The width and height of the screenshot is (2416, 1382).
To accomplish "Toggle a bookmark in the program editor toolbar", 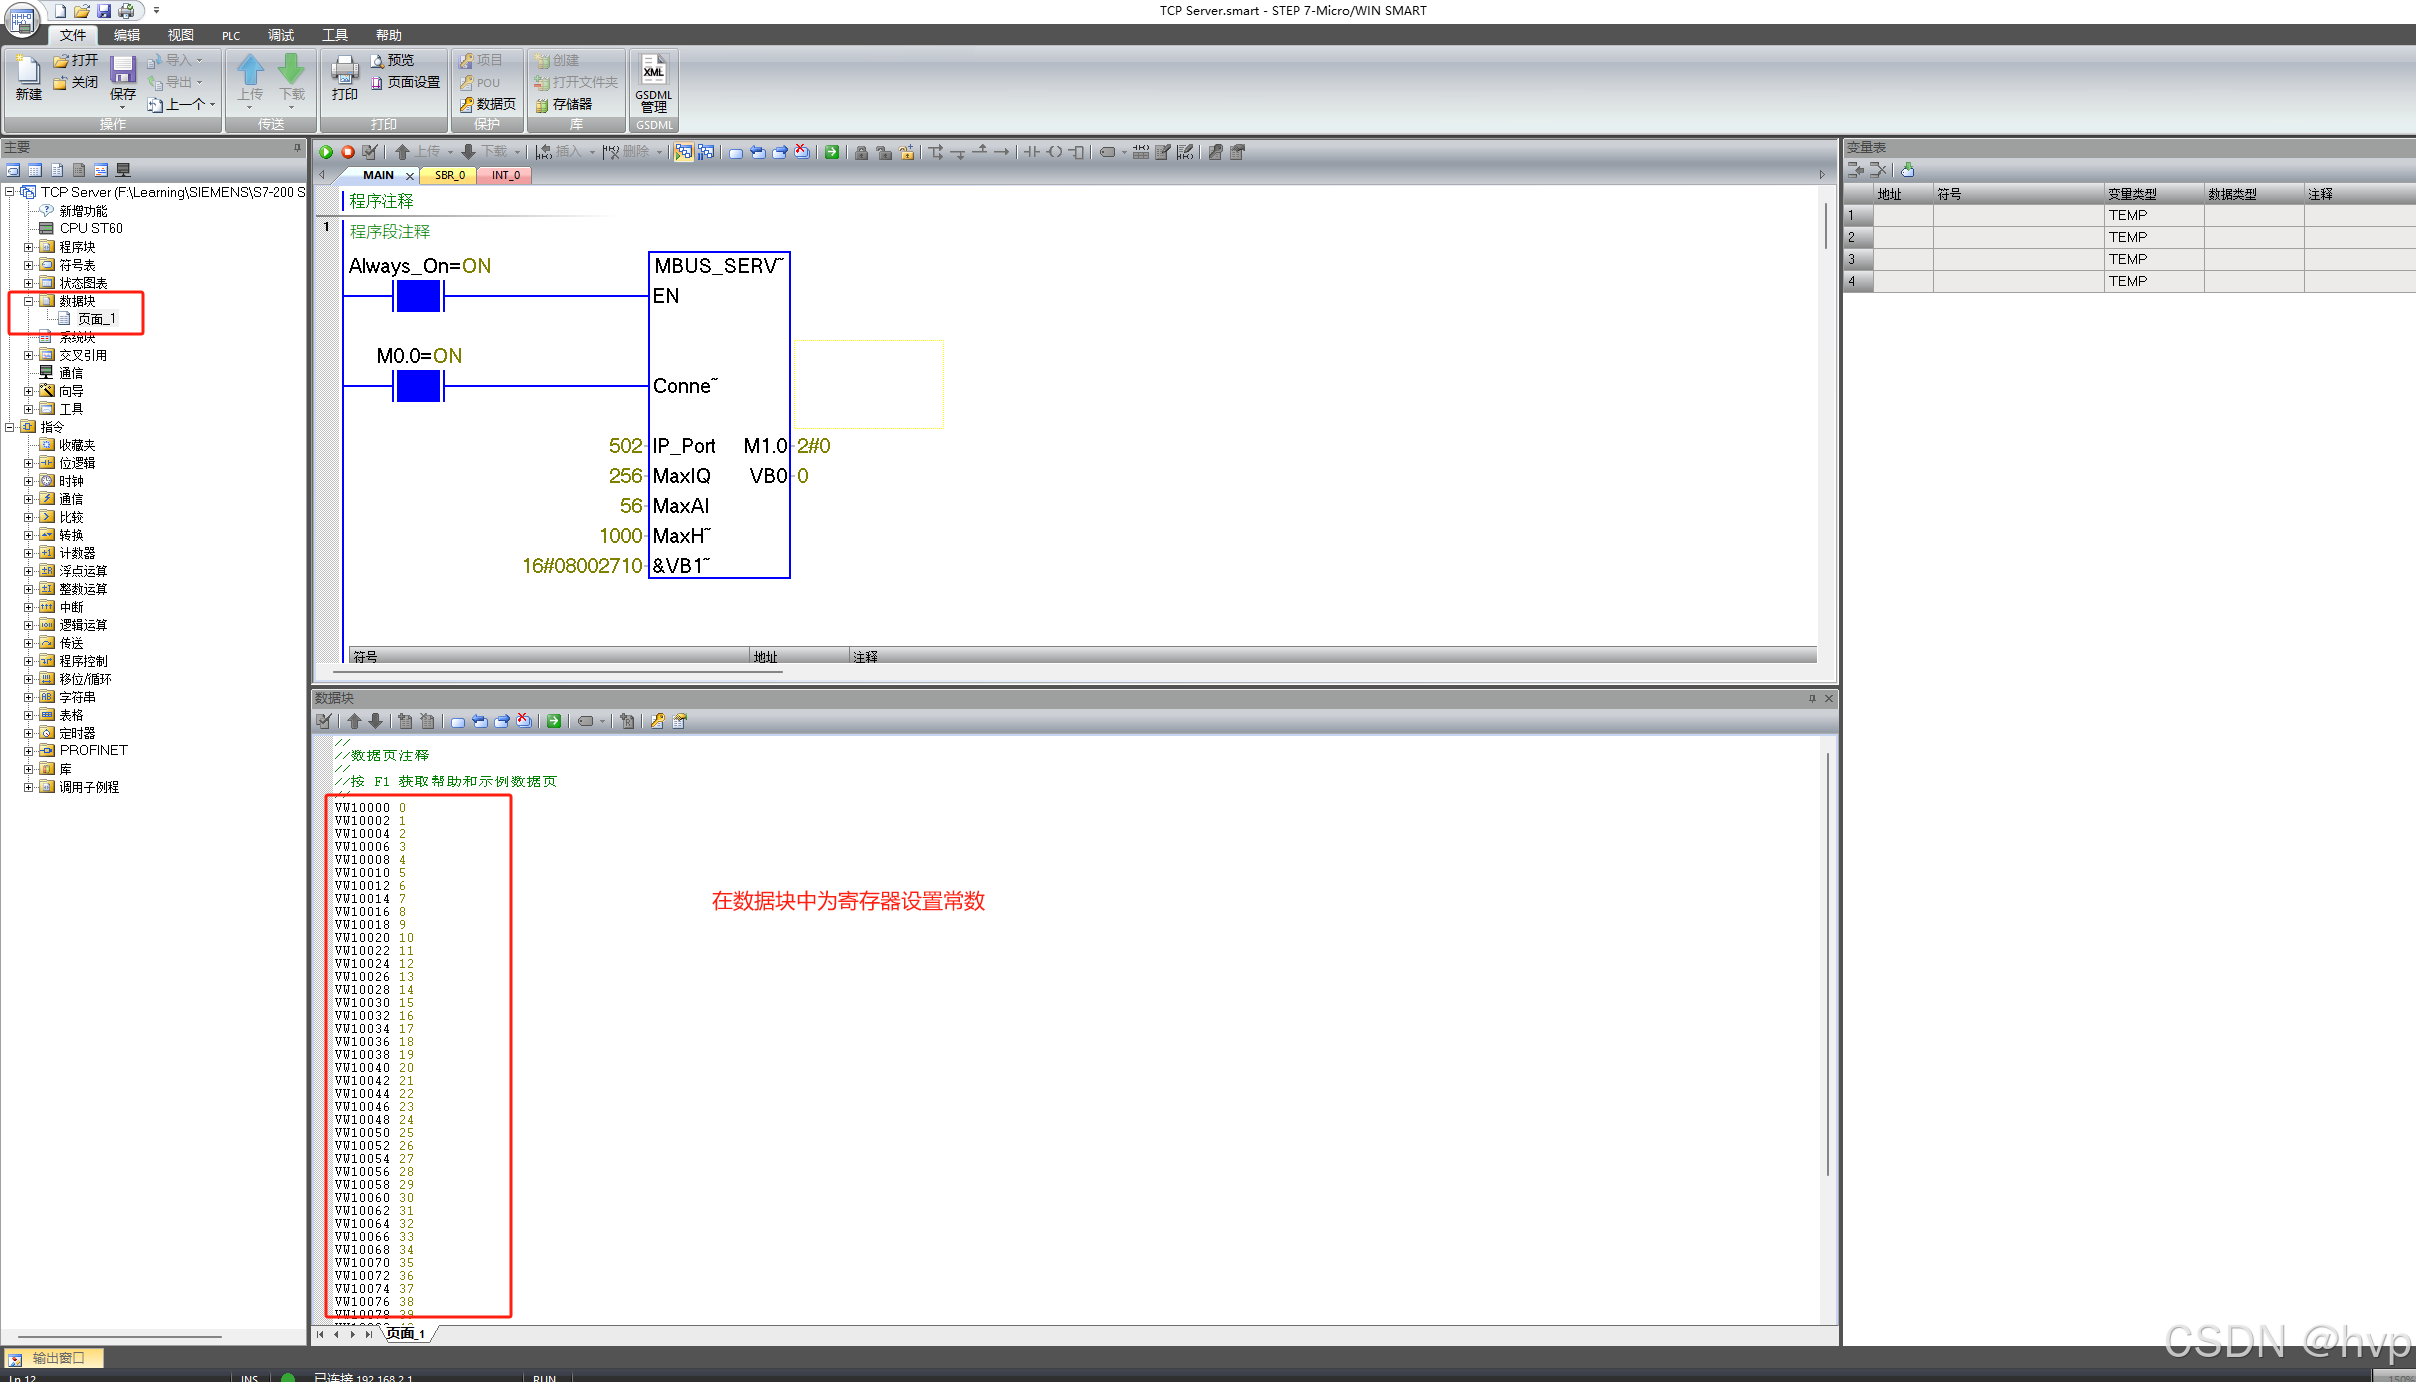I will click(x=737, y=152).
